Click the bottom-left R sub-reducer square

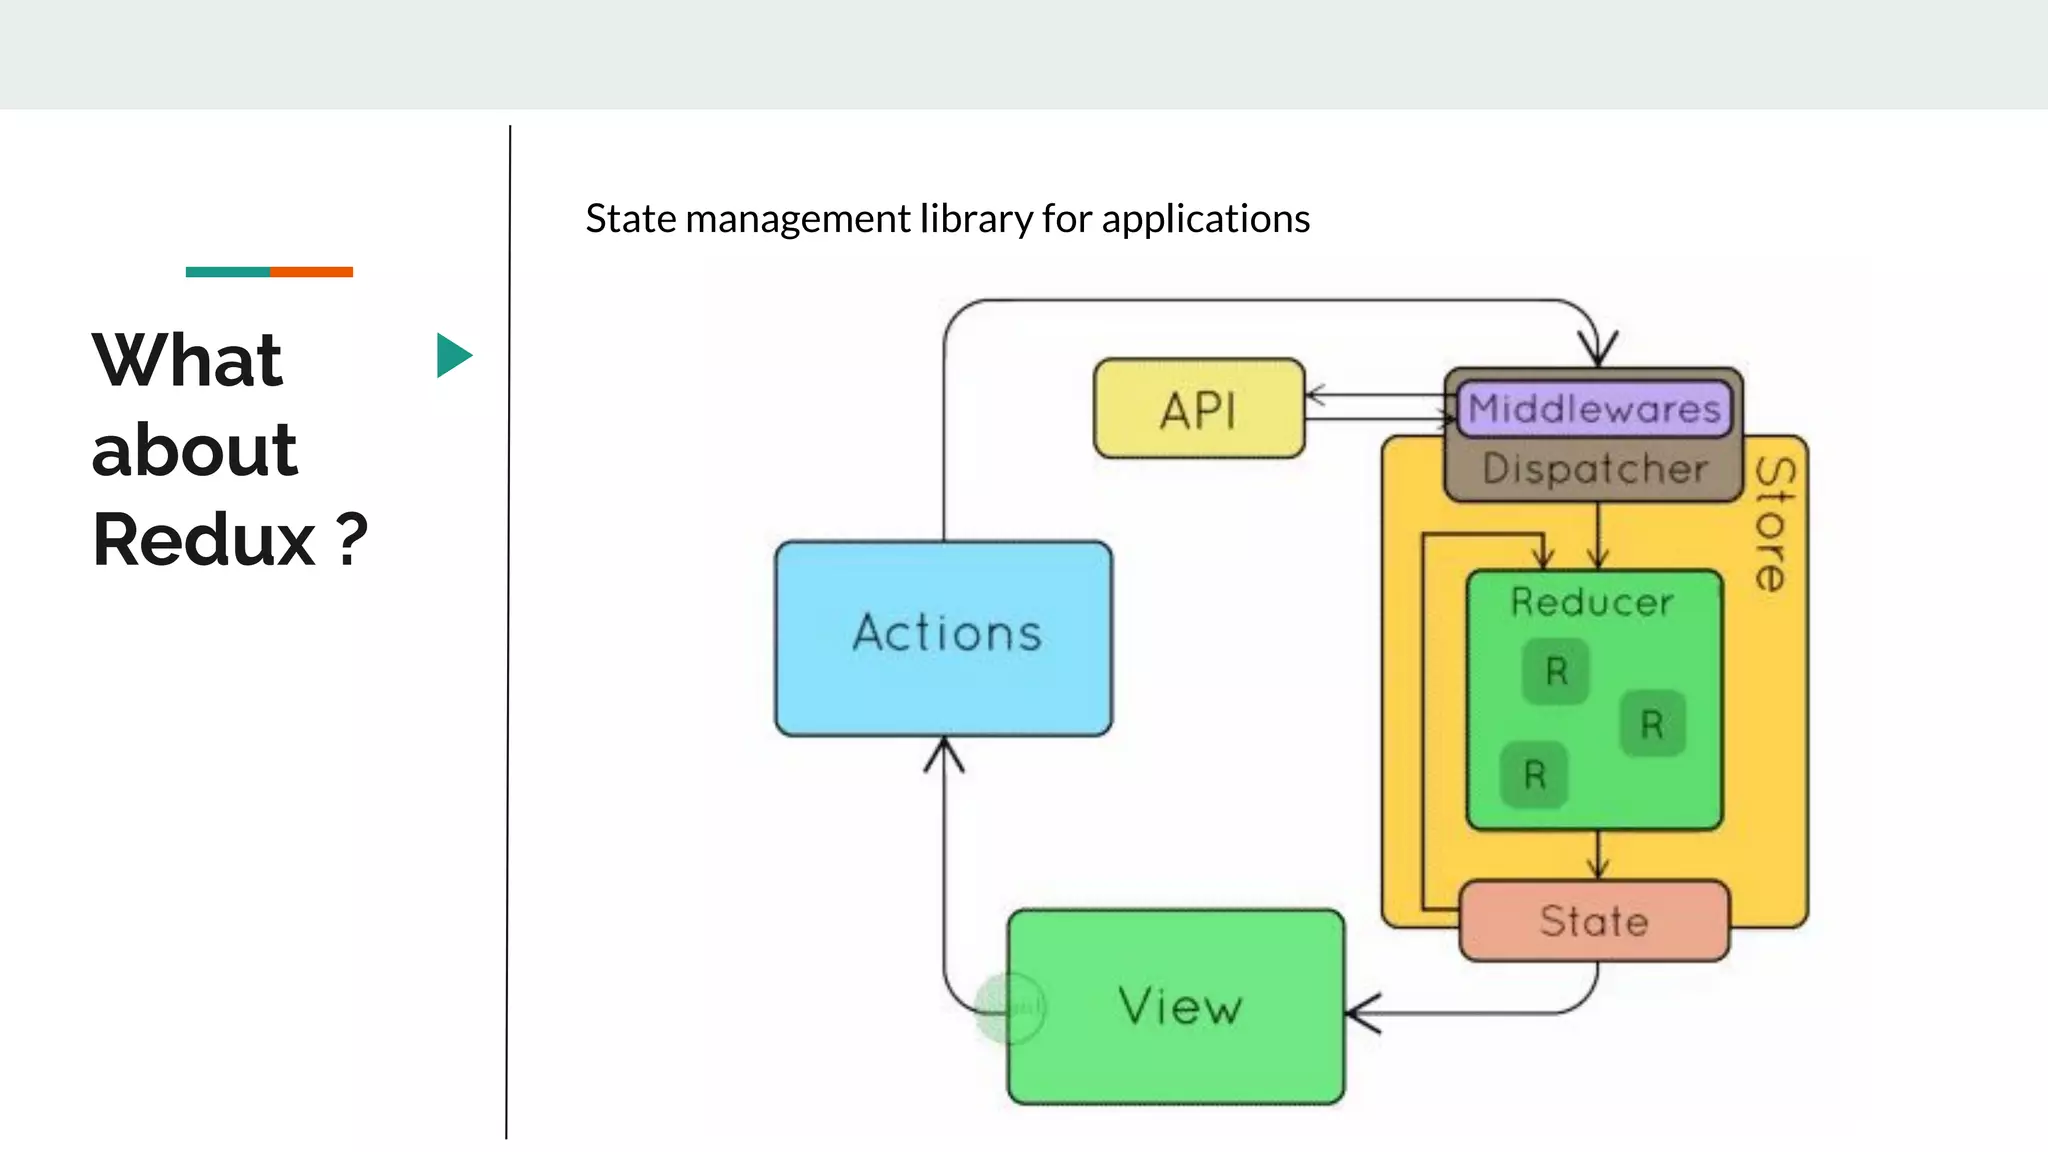1534,775
